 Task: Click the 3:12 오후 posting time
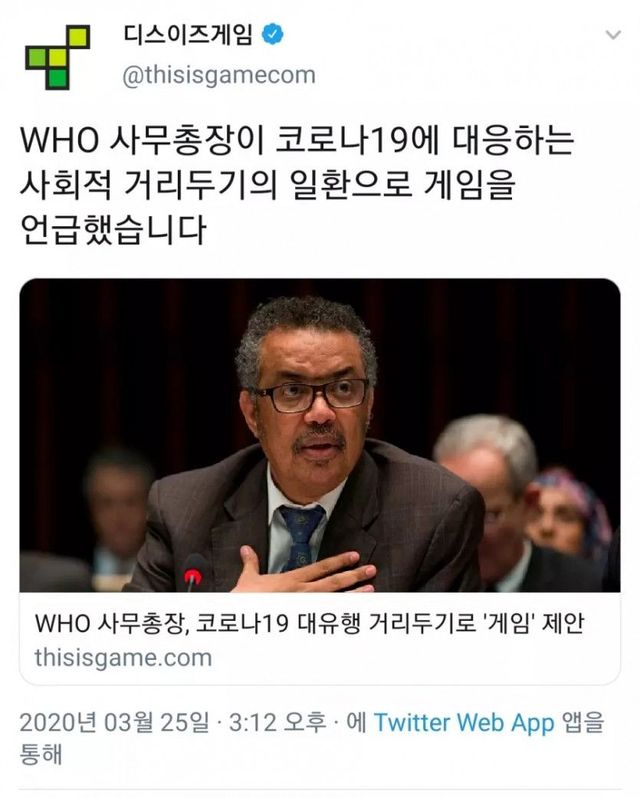click(278, 723)
